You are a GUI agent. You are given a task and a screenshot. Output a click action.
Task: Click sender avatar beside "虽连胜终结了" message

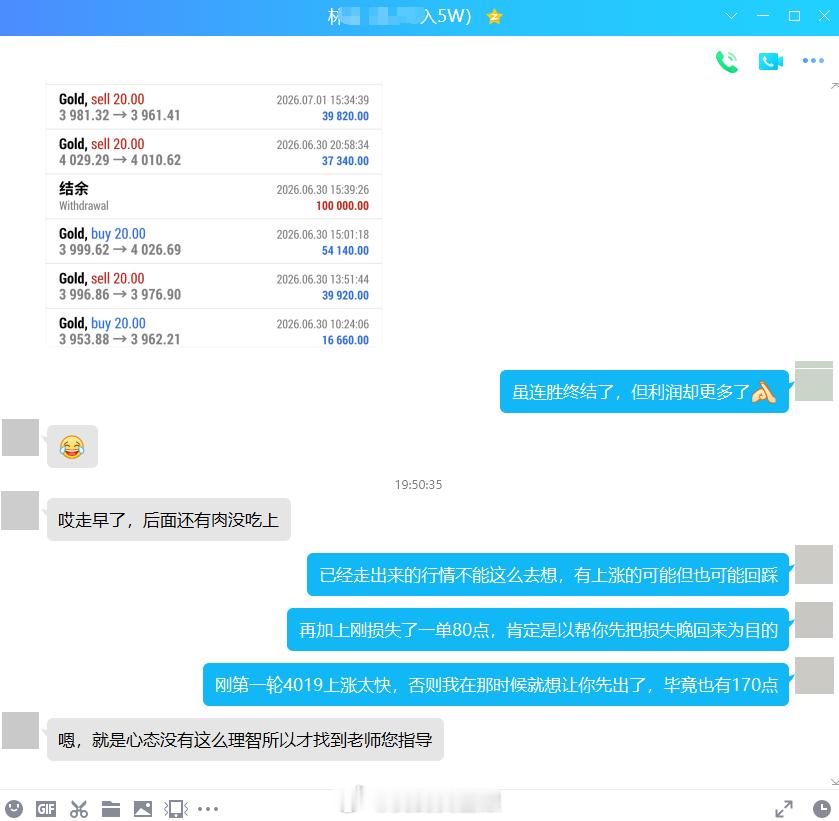pos(814,381)
